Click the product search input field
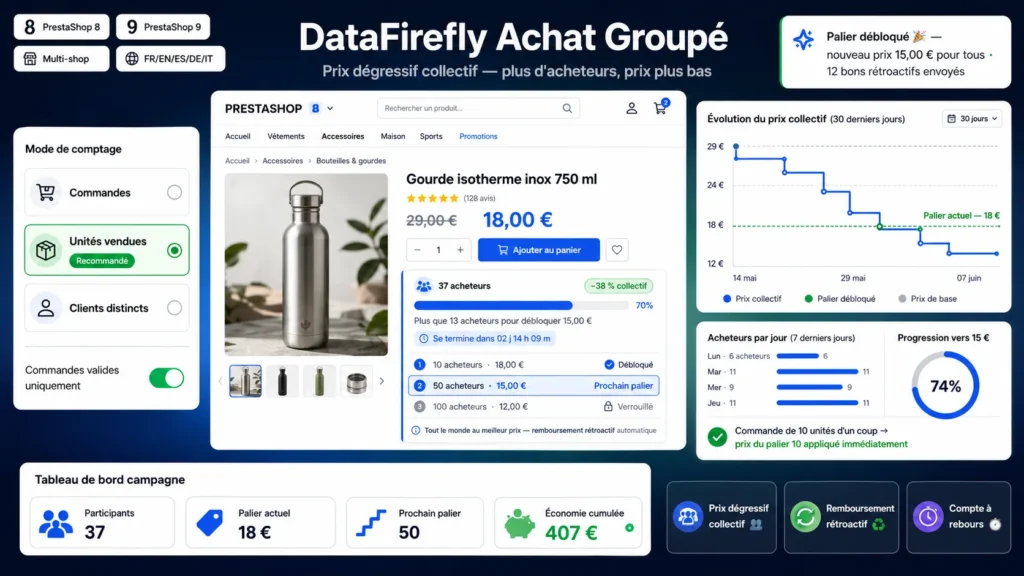 point(478,108)
